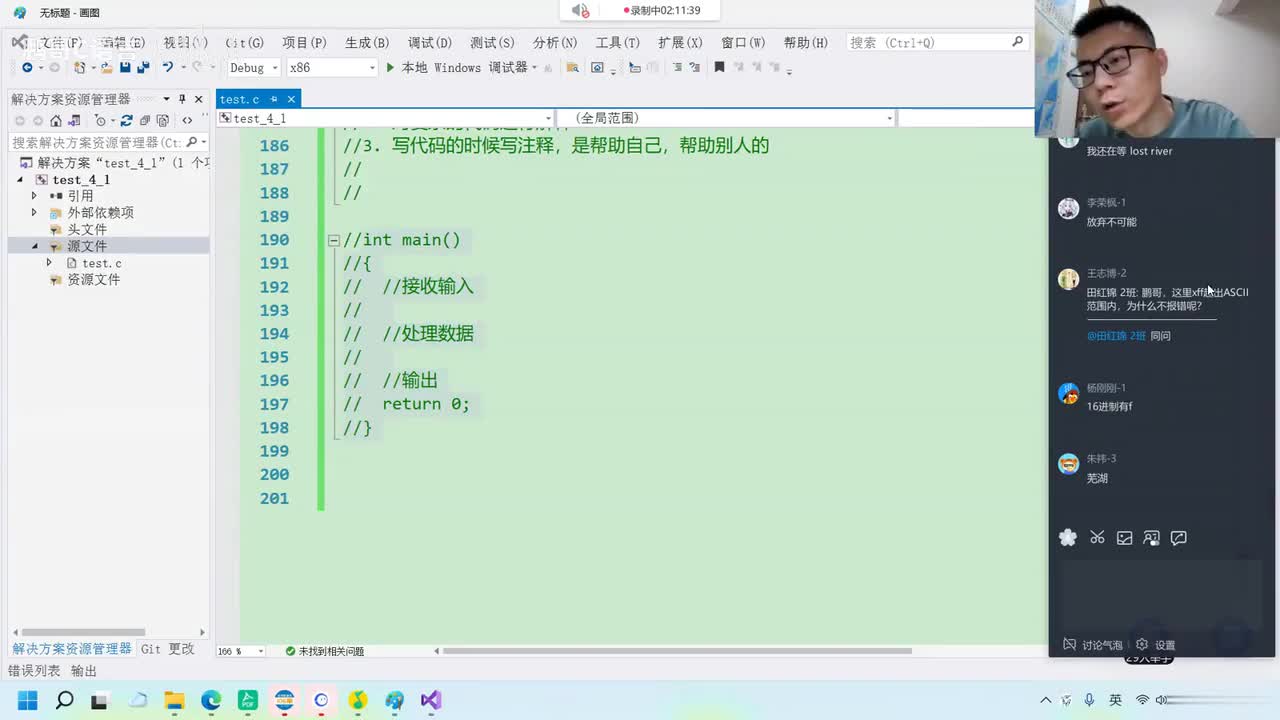
Task: Expand the 引用 references node
Action: (34, 196)
